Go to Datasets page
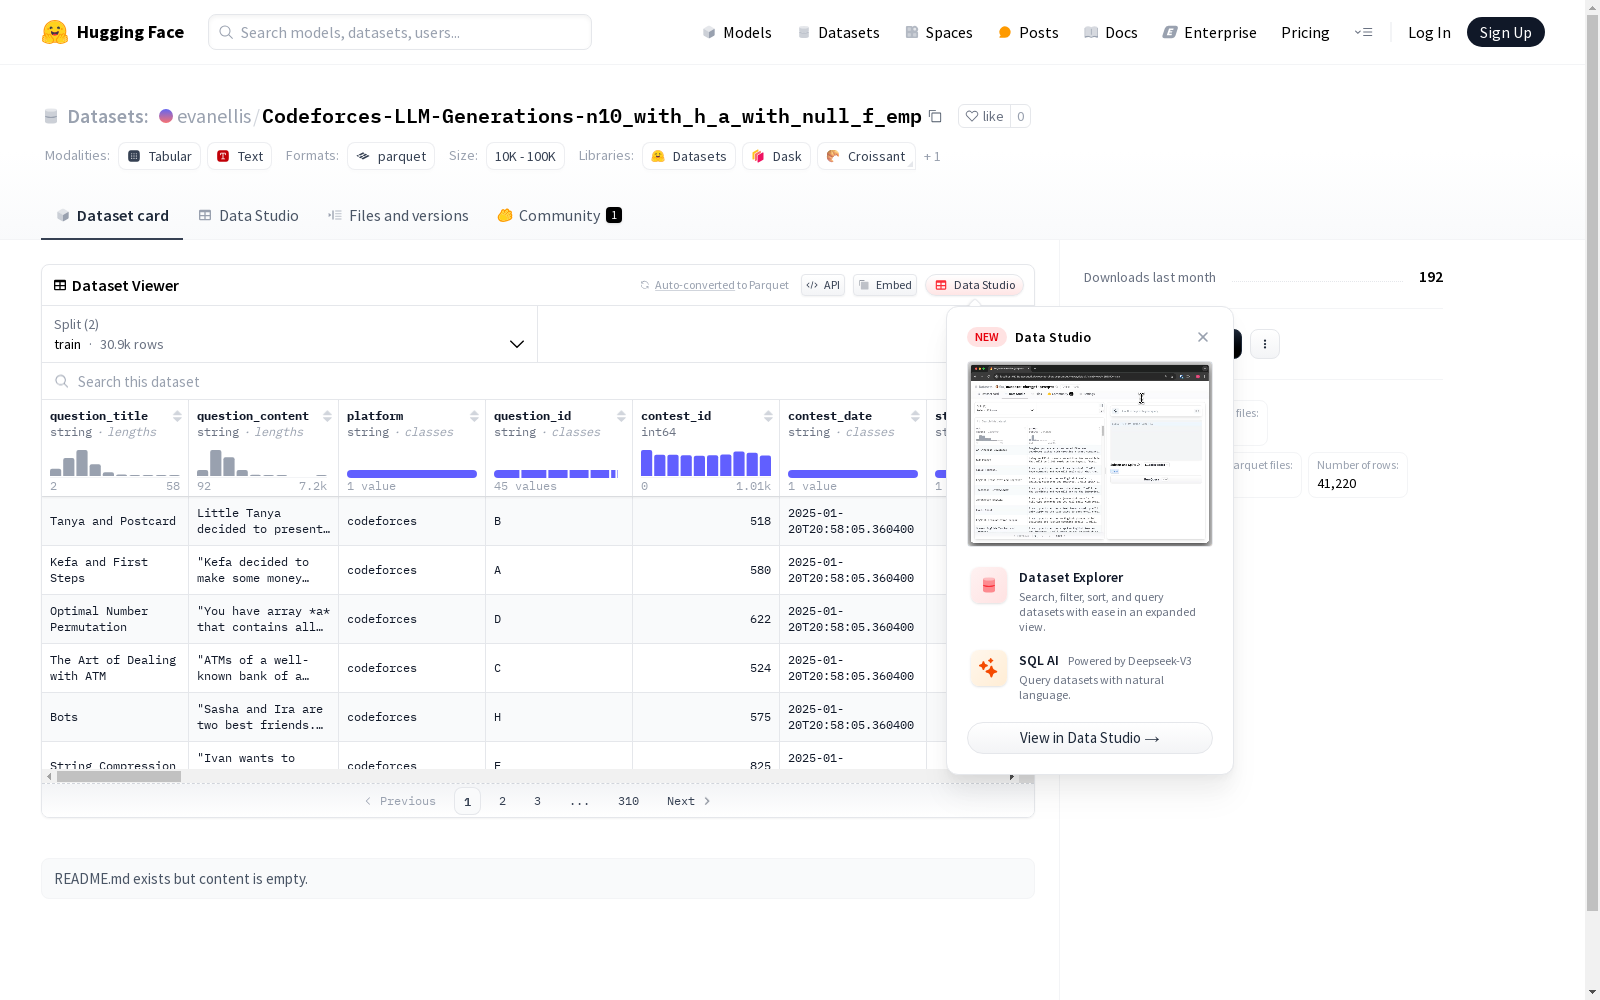The width and height of the screenshot is (1600, 1000). pos(838,32)
